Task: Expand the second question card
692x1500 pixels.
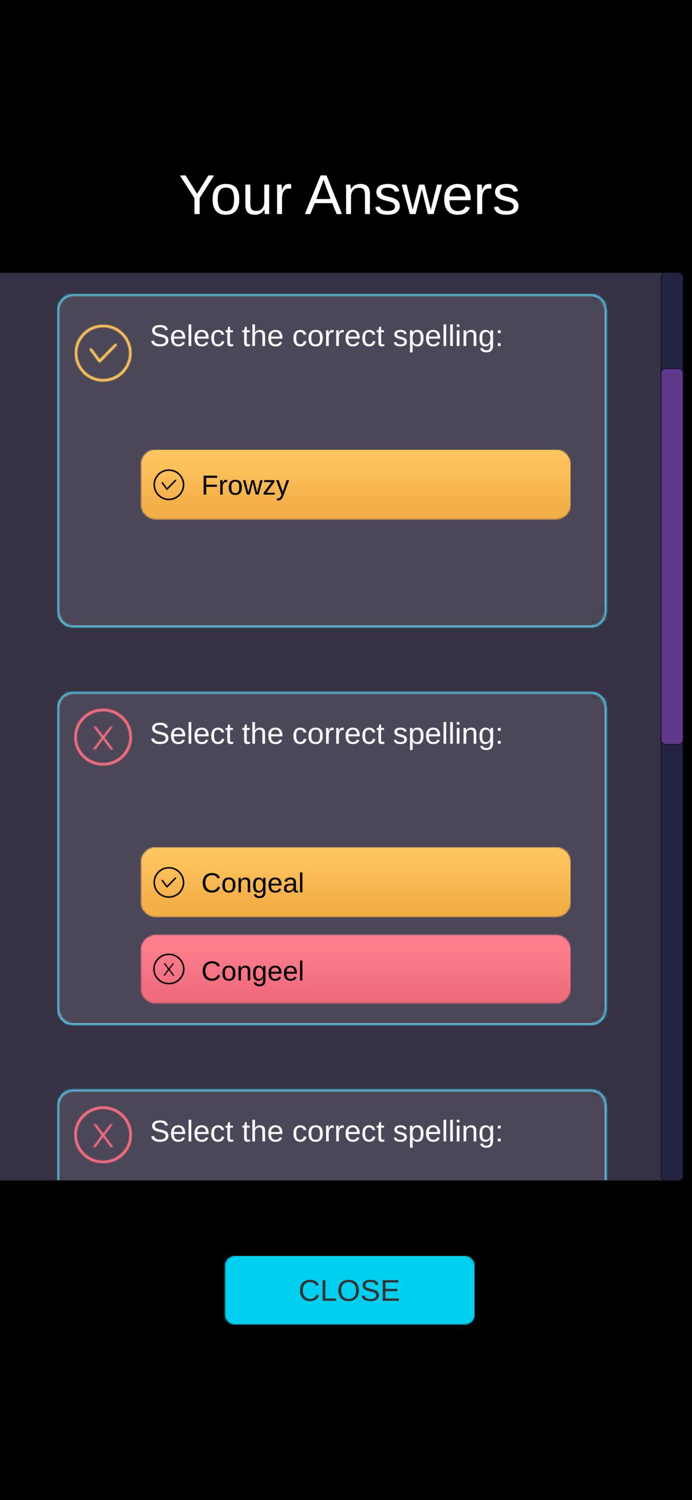Action: click(x=331, y=856)
